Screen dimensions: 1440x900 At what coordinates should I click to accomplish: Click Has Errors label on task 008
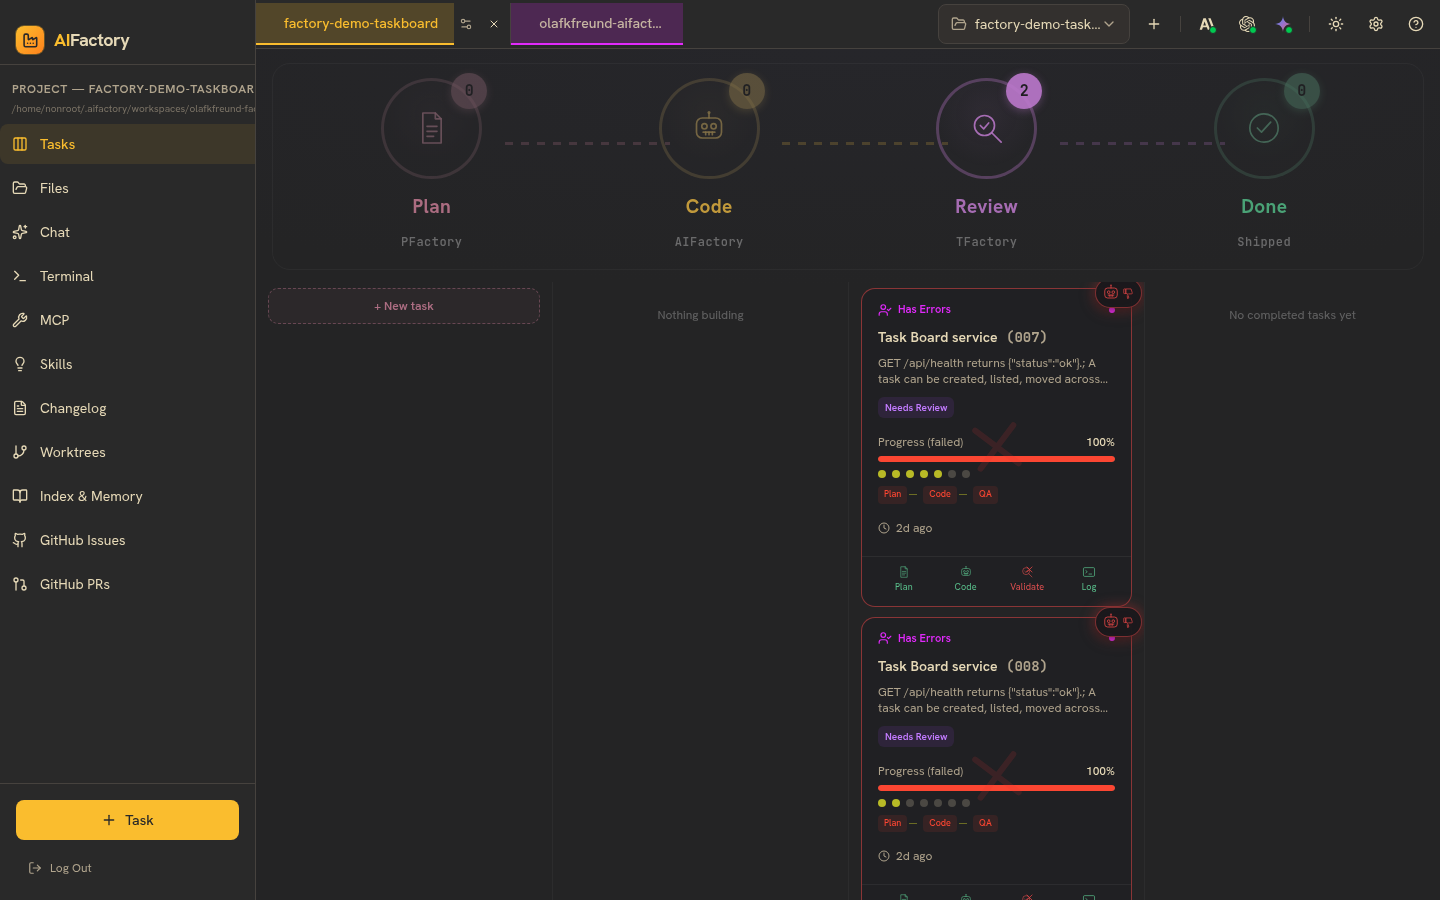924,638
